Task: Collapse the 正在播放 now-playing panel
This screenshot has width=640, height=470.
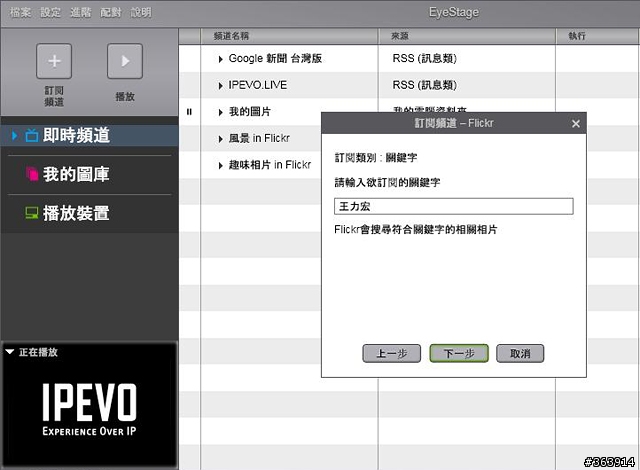Action: coord(10,352)
